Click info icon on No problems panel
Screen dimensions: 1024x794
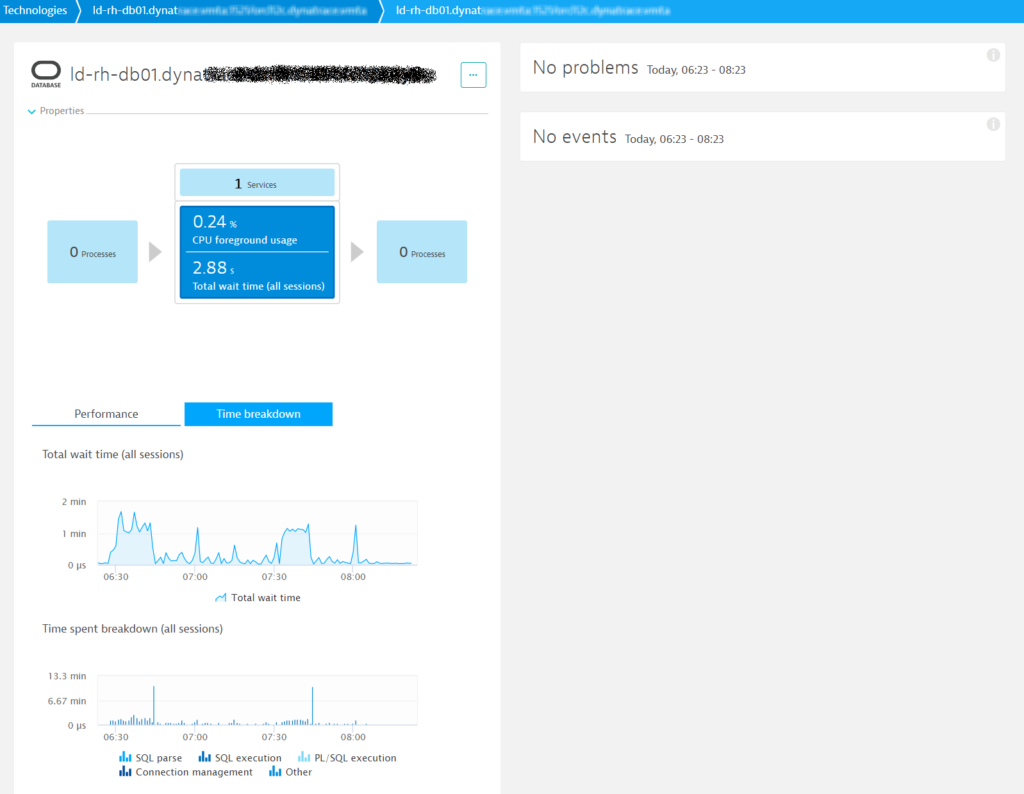click(993, 56)
